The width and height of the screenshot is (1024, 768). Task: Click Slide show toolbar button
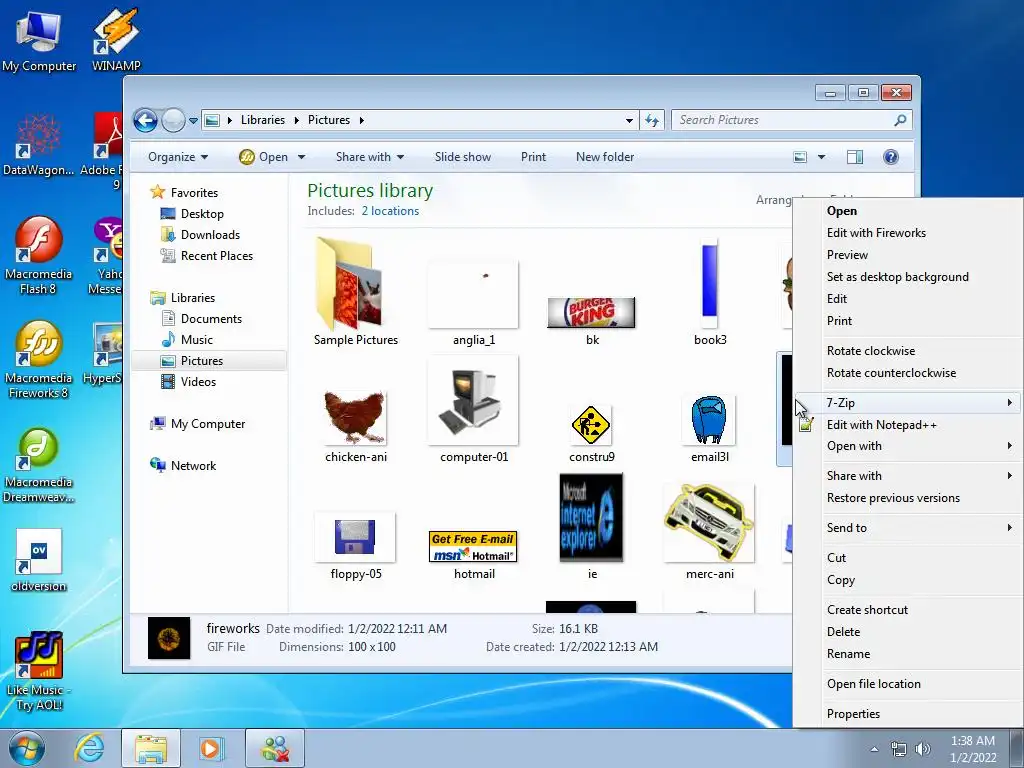click(x=462, y=157)
